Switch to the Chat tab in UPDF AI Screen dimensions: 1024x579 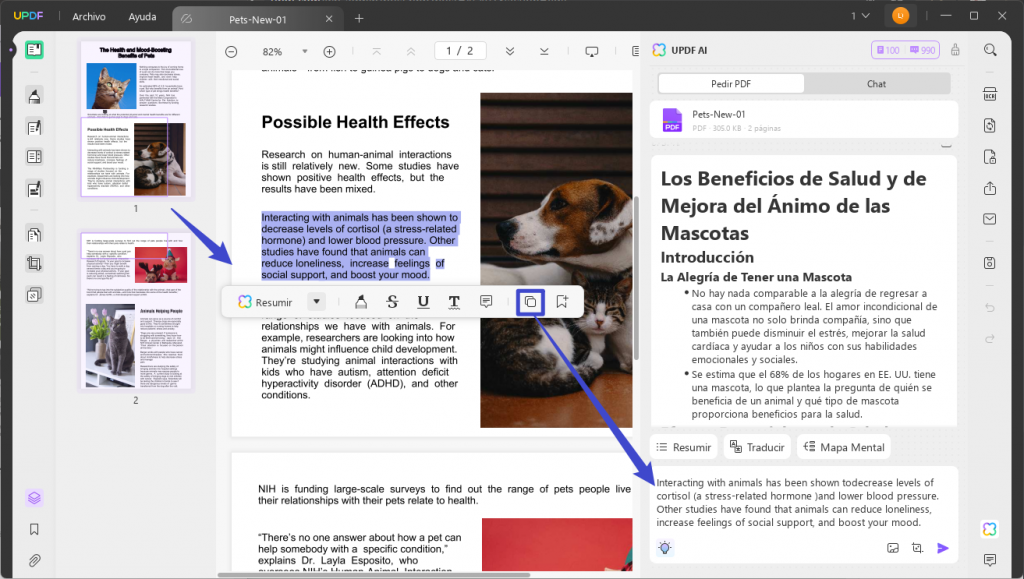[x=876, y=83]
